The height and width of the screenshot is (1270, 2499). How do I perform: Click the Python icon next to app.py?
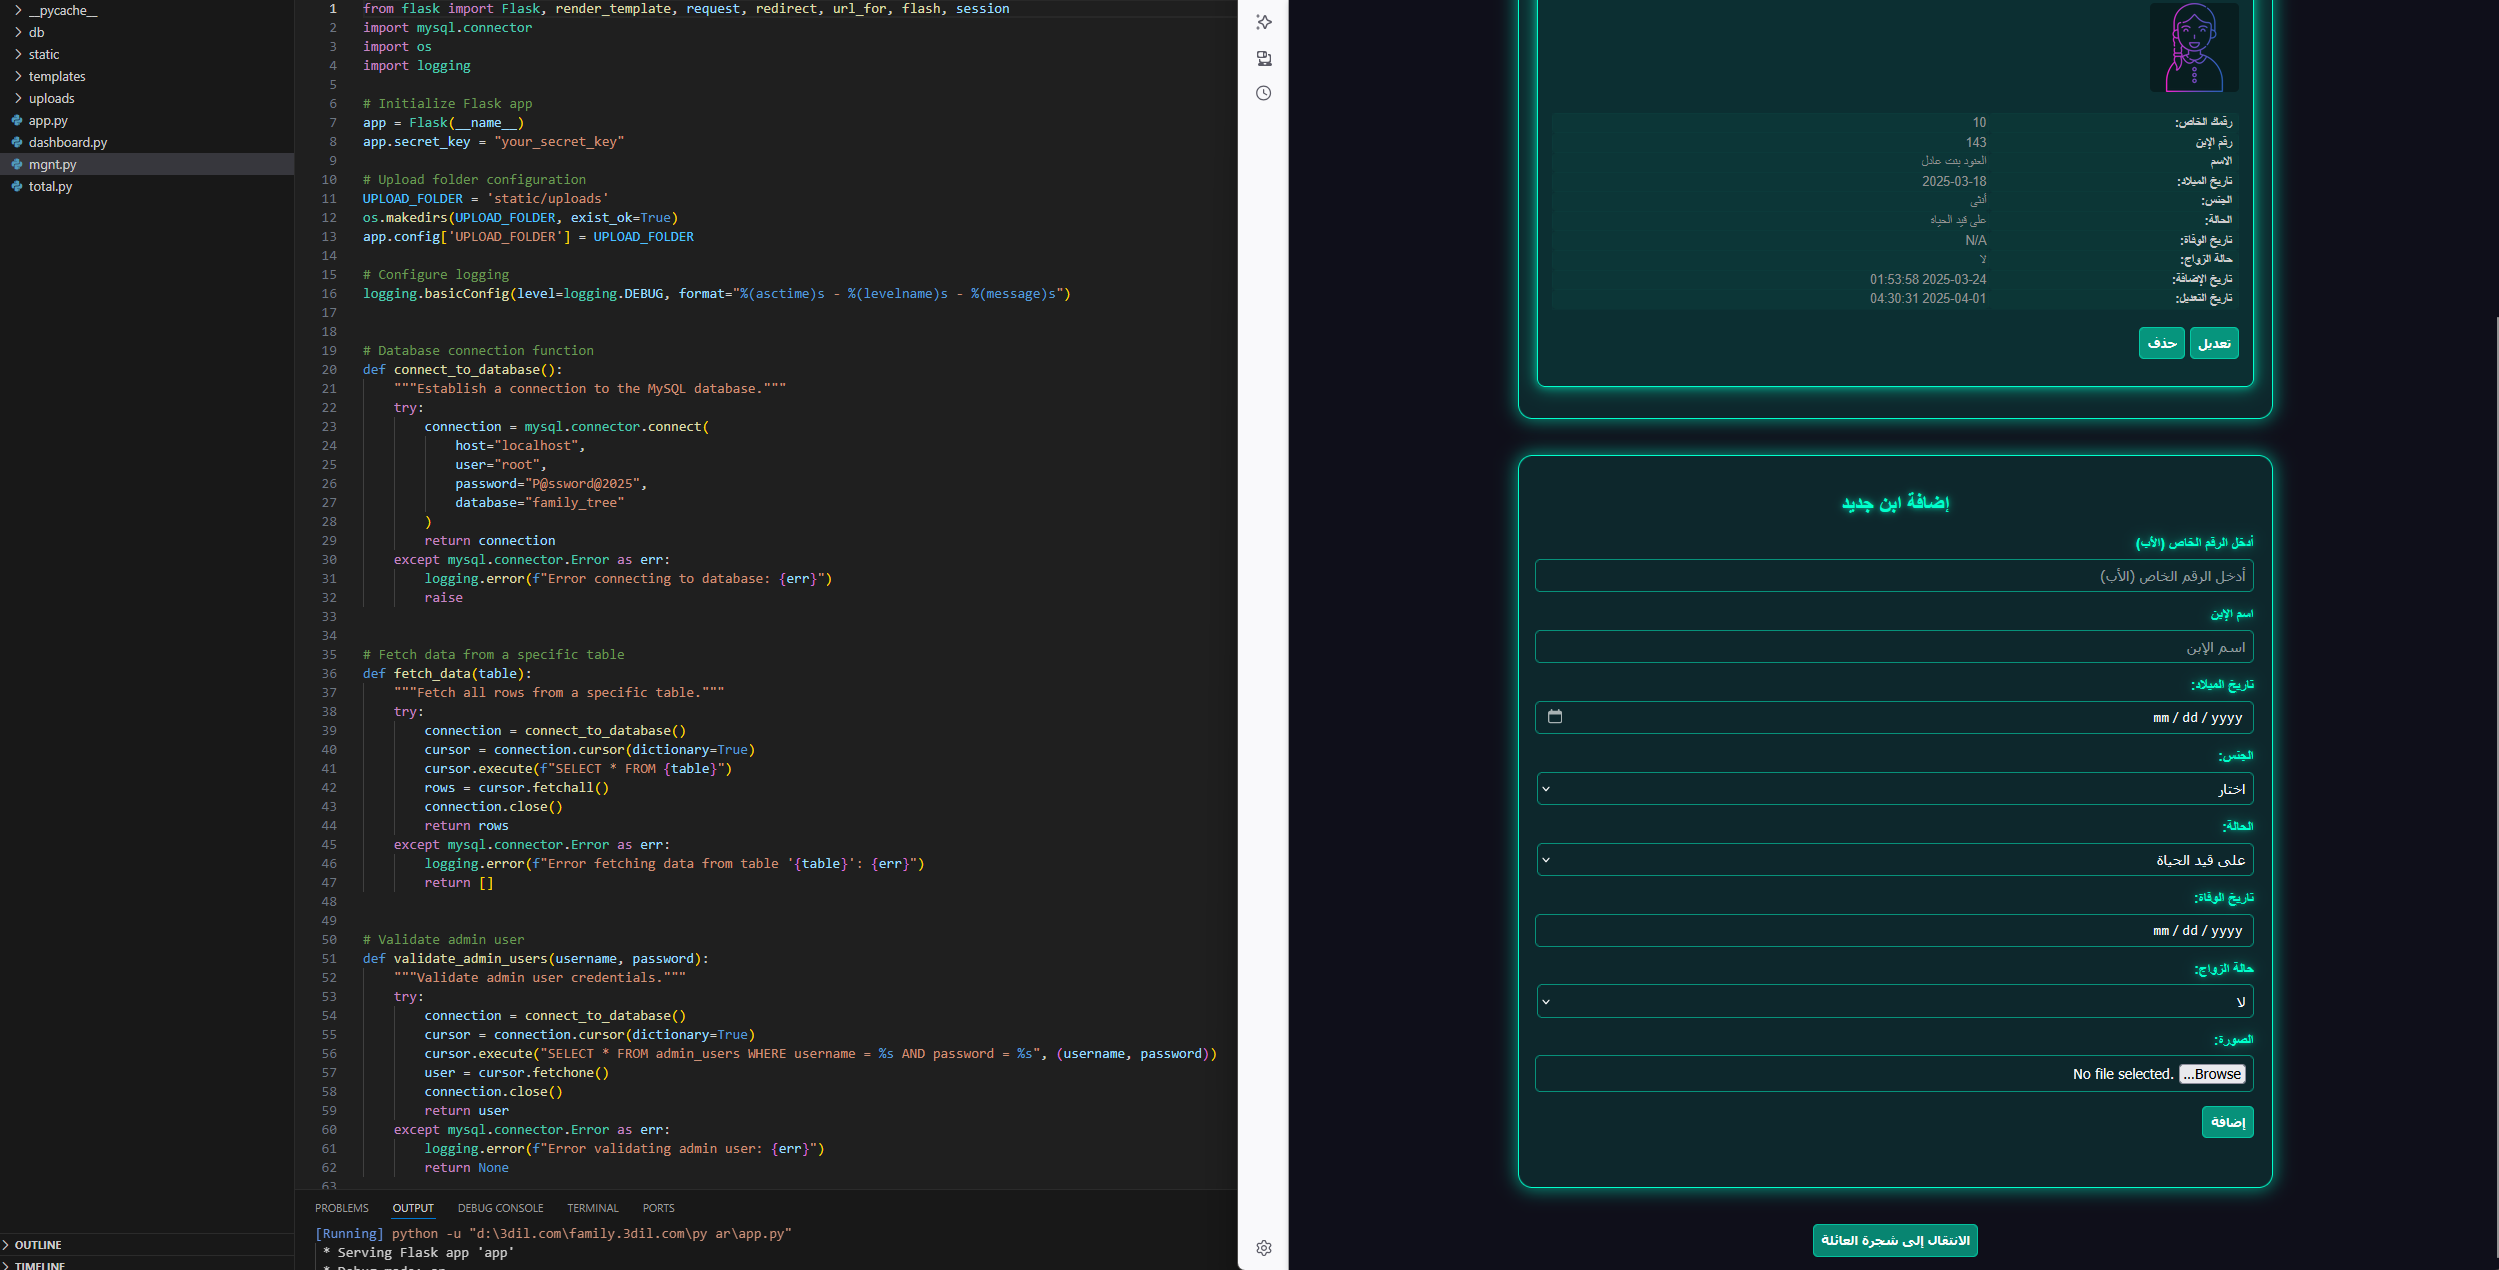[18, 120]
